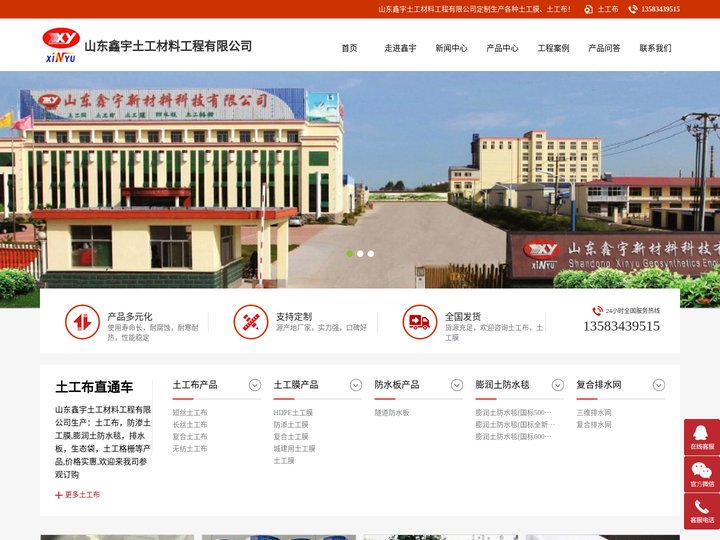Go to 首页 in navigation
Screen dimensions: 720x540
349,48
